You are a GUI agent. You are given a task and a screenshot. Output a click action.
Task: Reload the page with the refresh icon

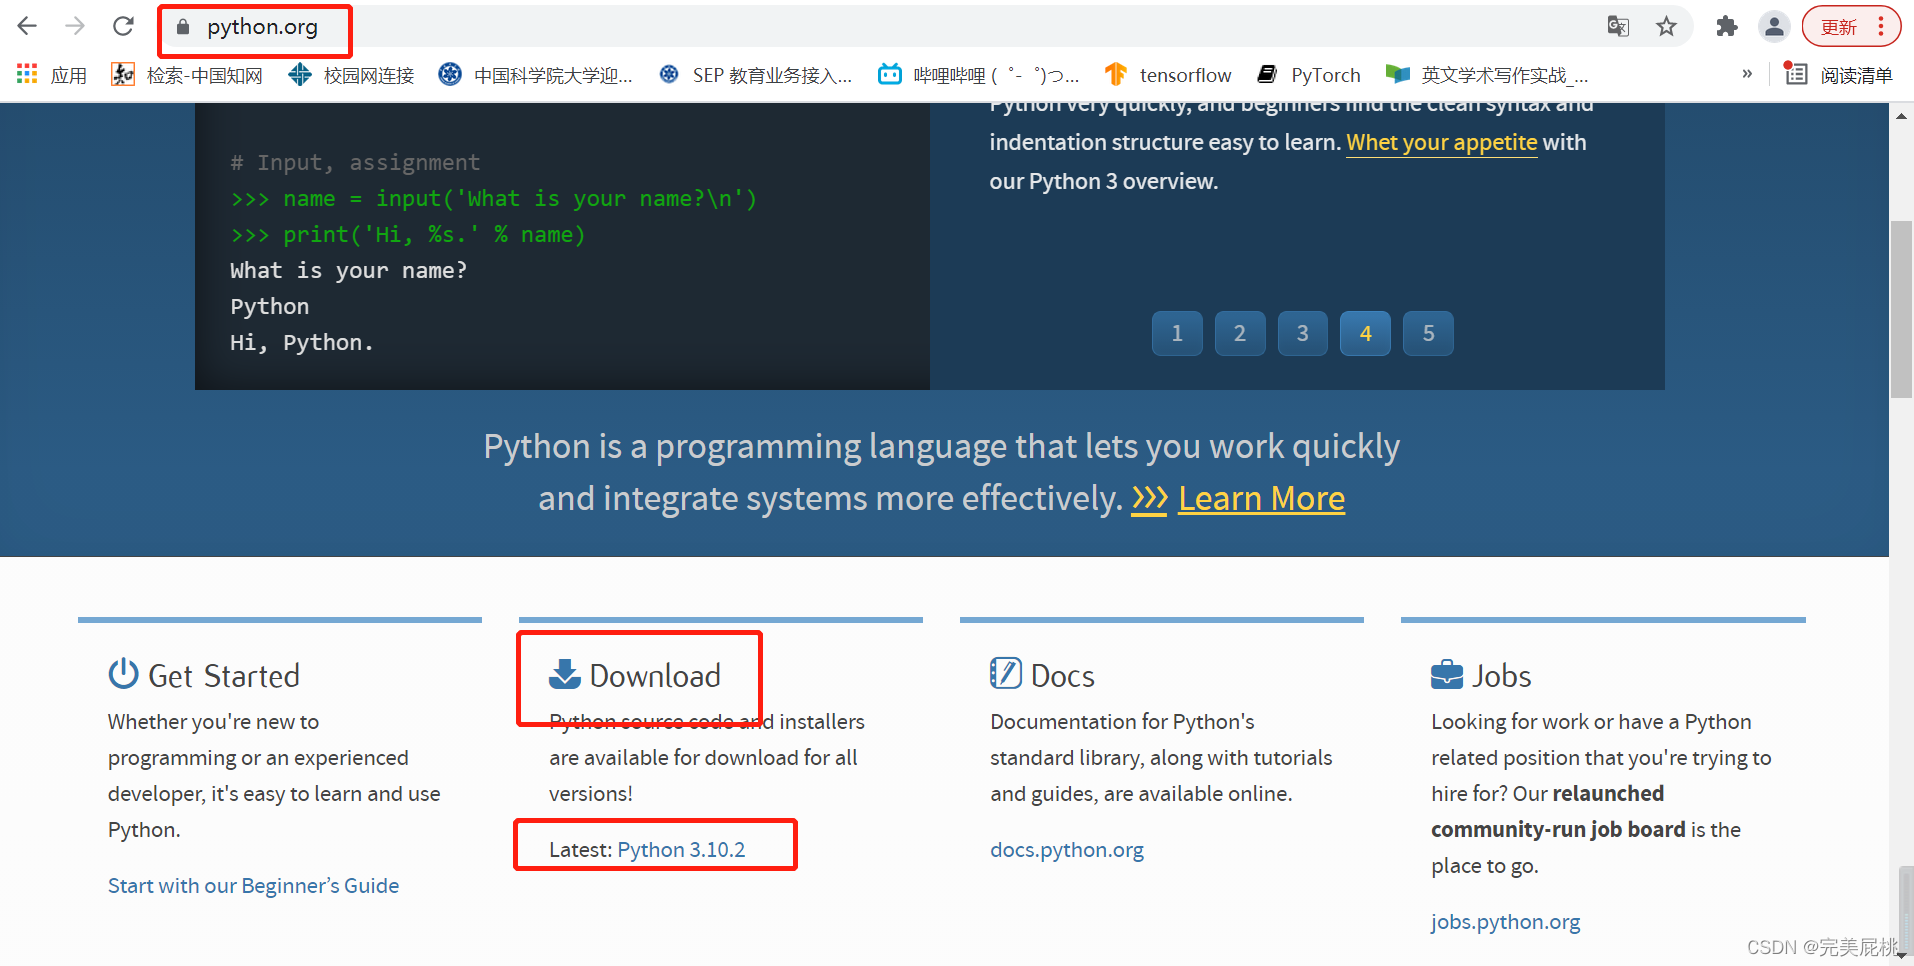123,26
